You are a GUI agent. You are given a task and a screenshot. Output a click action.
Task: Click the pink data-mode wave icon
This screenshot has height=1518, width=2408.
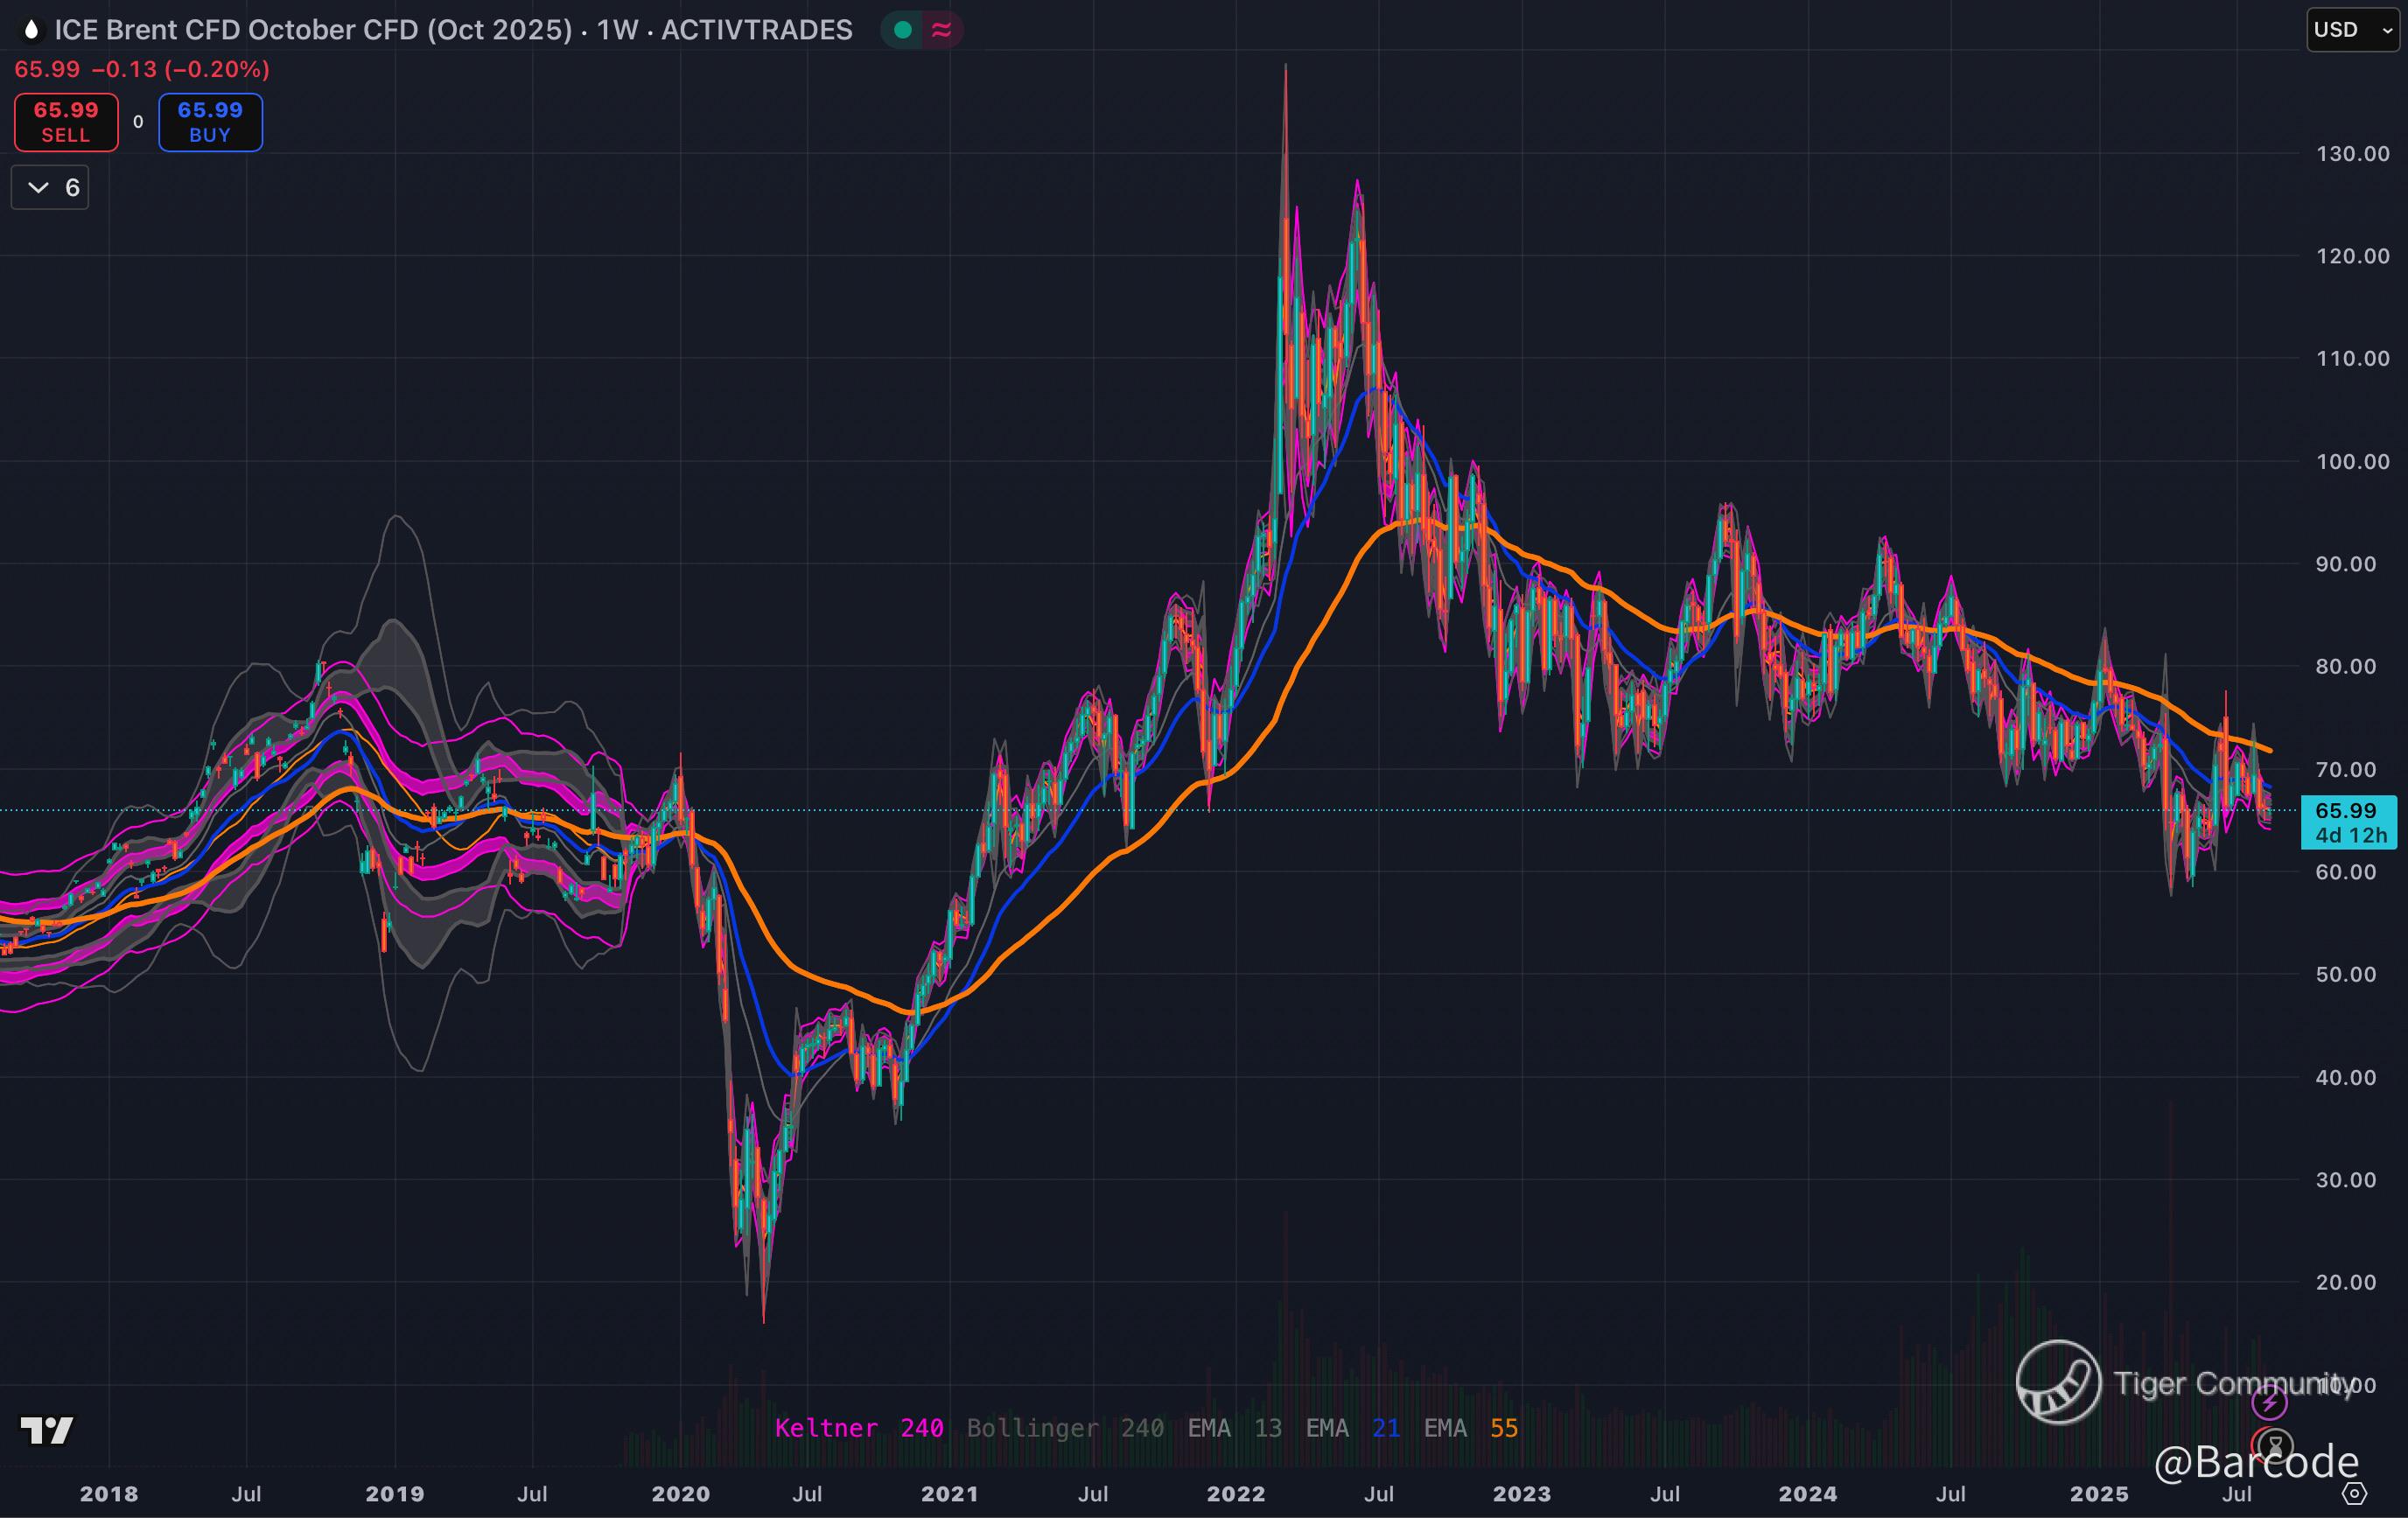[x=941, y=30]
